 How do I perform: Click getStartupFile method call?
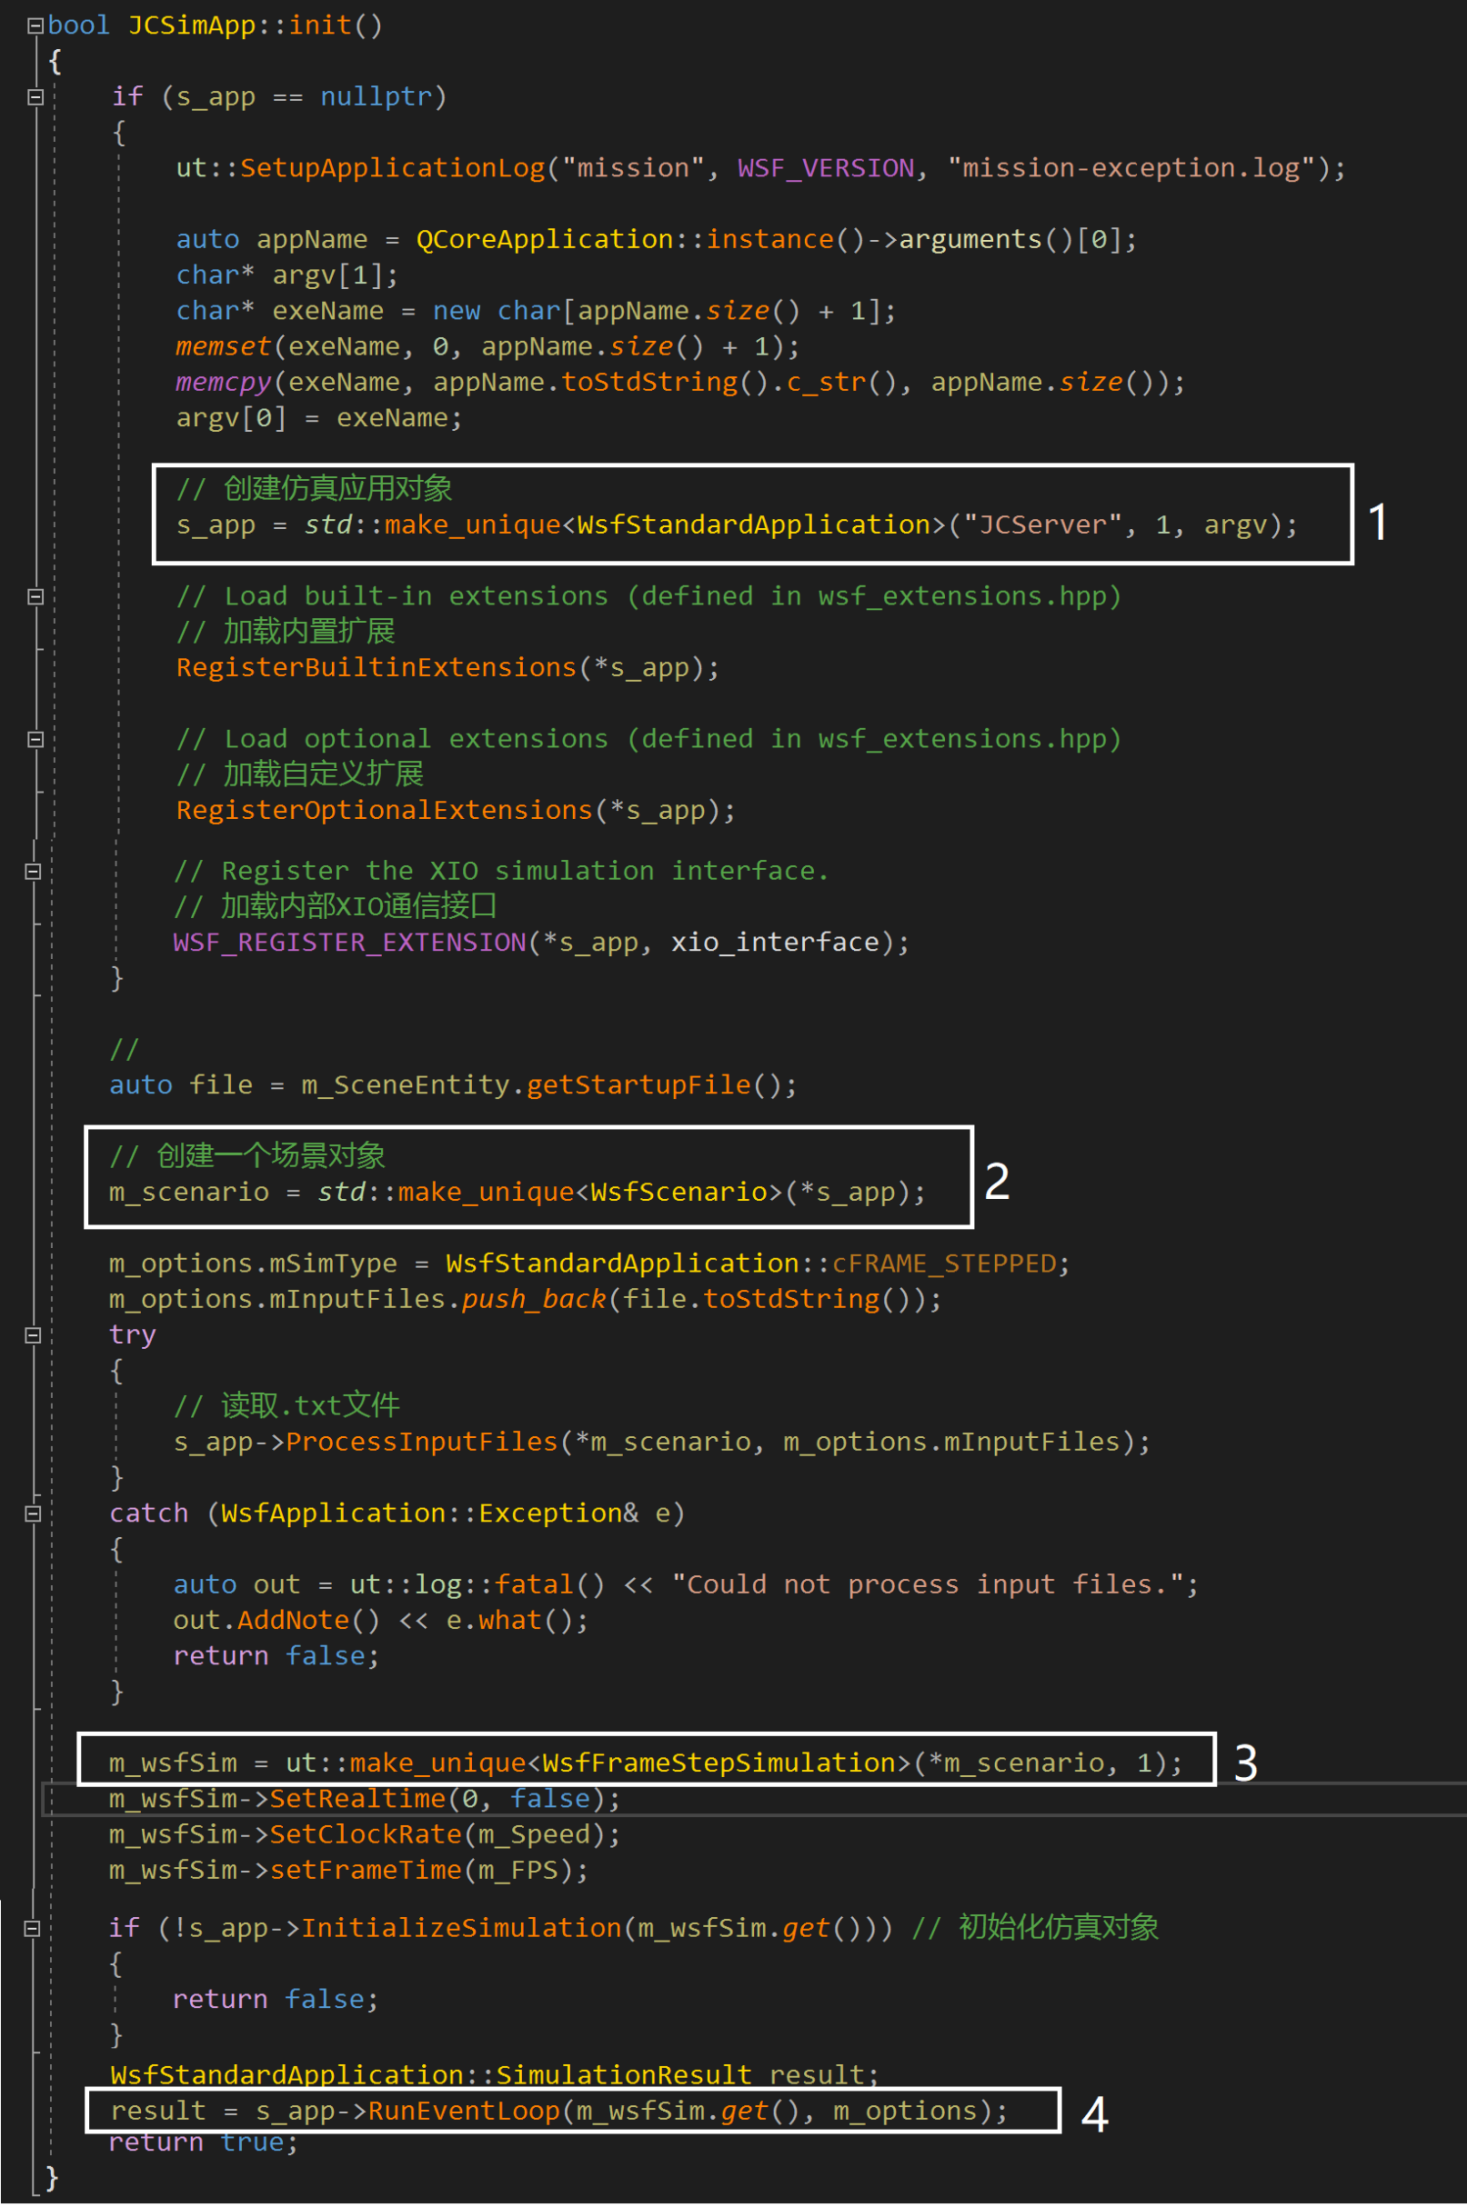point(638,1086)
